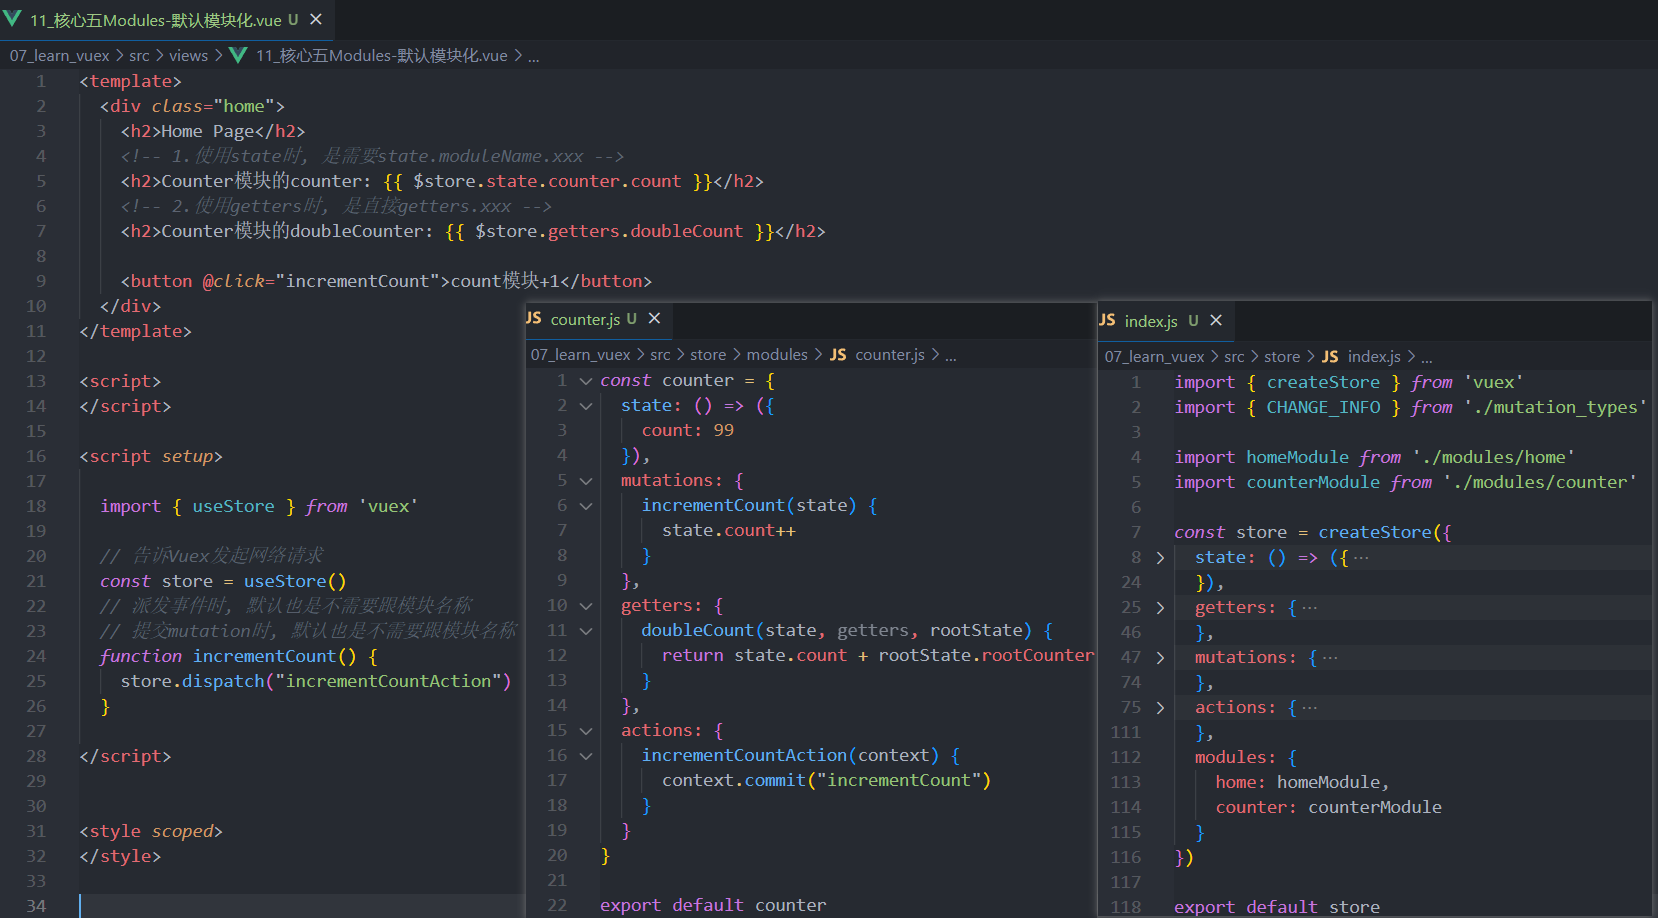1658x918 pixels.
Task: Click the Vue icon in the main breadcrumb
Action: pyautogui.click(x=238, y=55)
